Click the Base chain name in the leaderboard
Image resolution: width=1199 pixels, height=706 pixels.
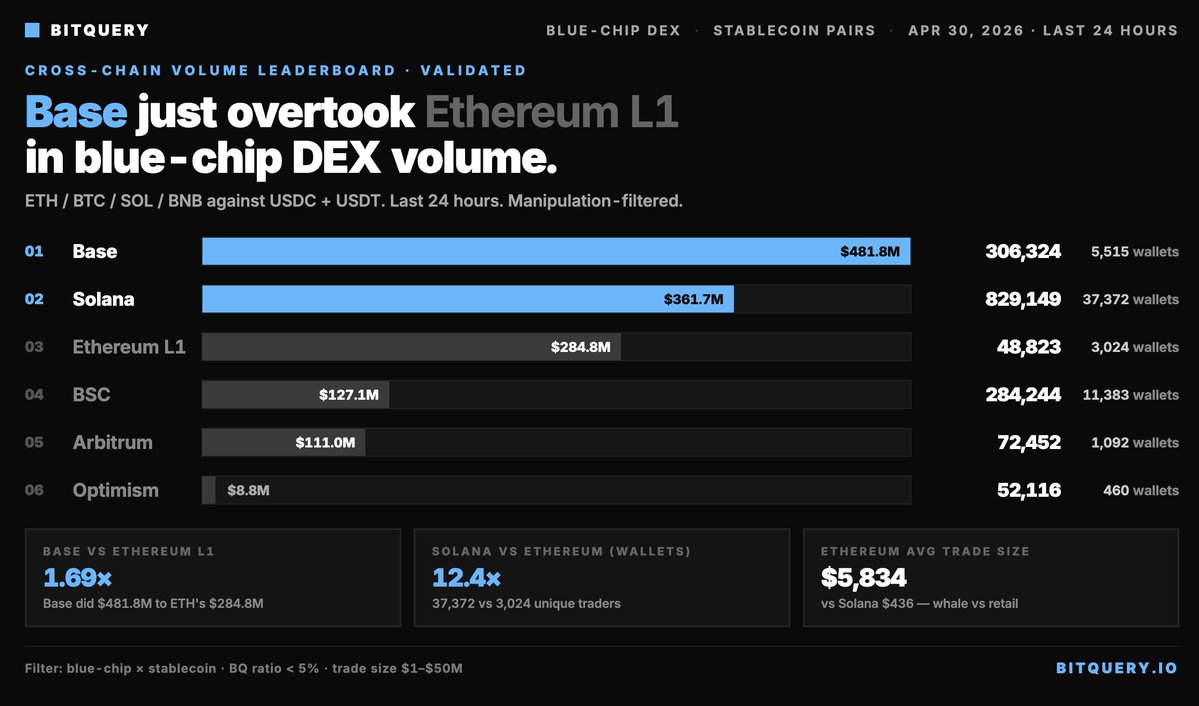click(x=95, y=252)
